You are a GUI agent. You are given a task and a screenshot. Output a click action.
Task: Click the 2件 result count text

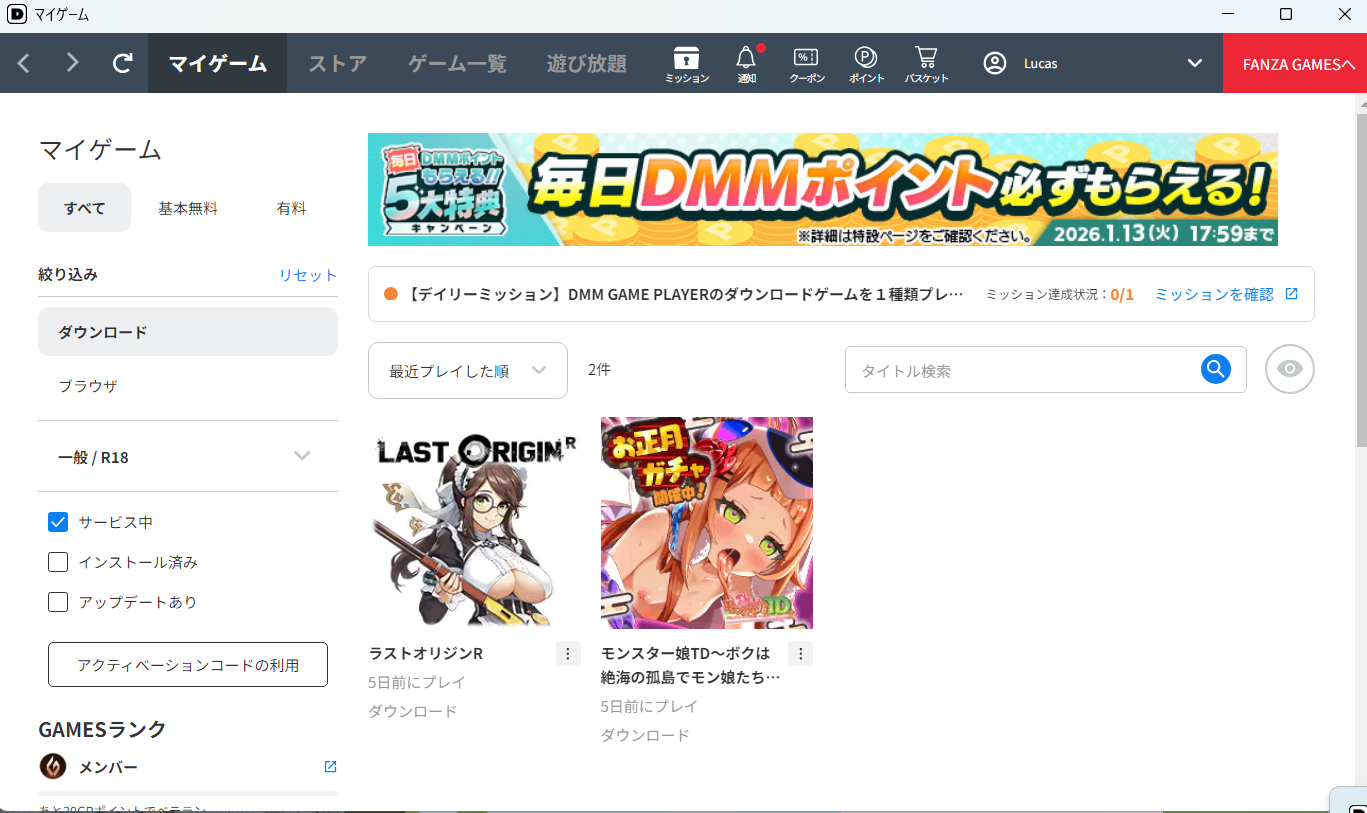pos(599,369)
